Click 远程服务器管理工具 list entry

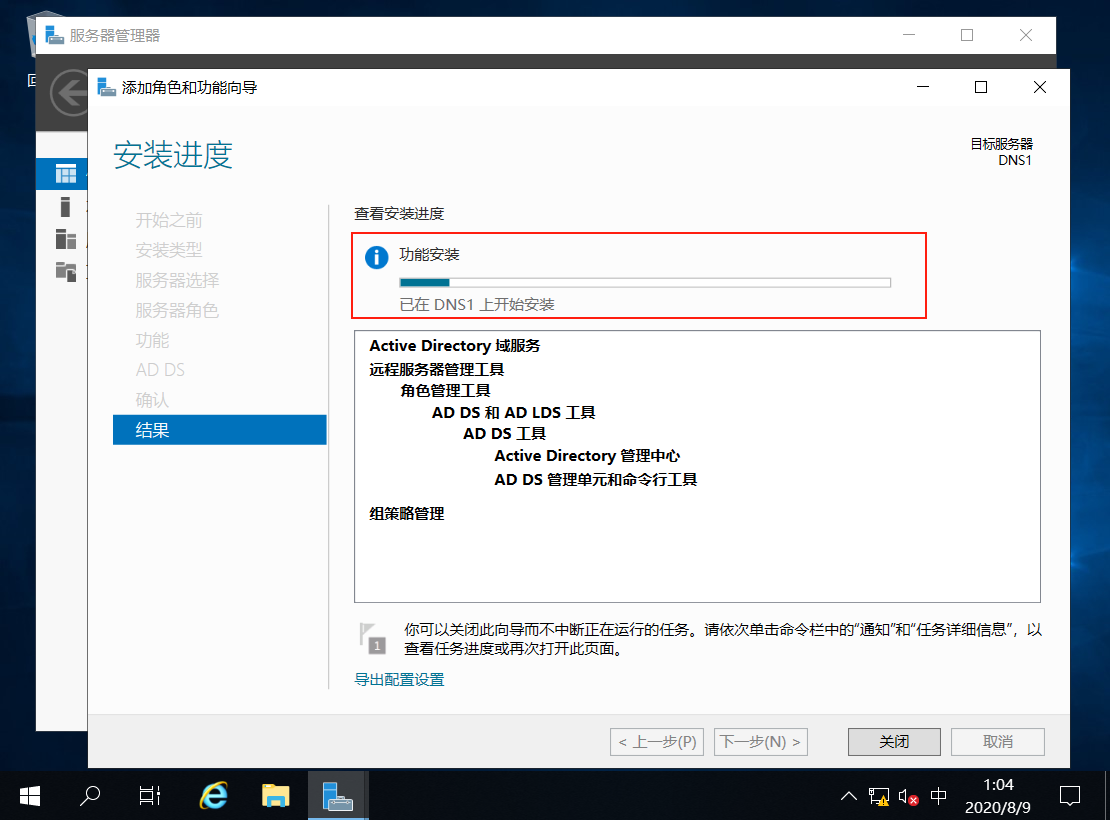tap(436, 370)
